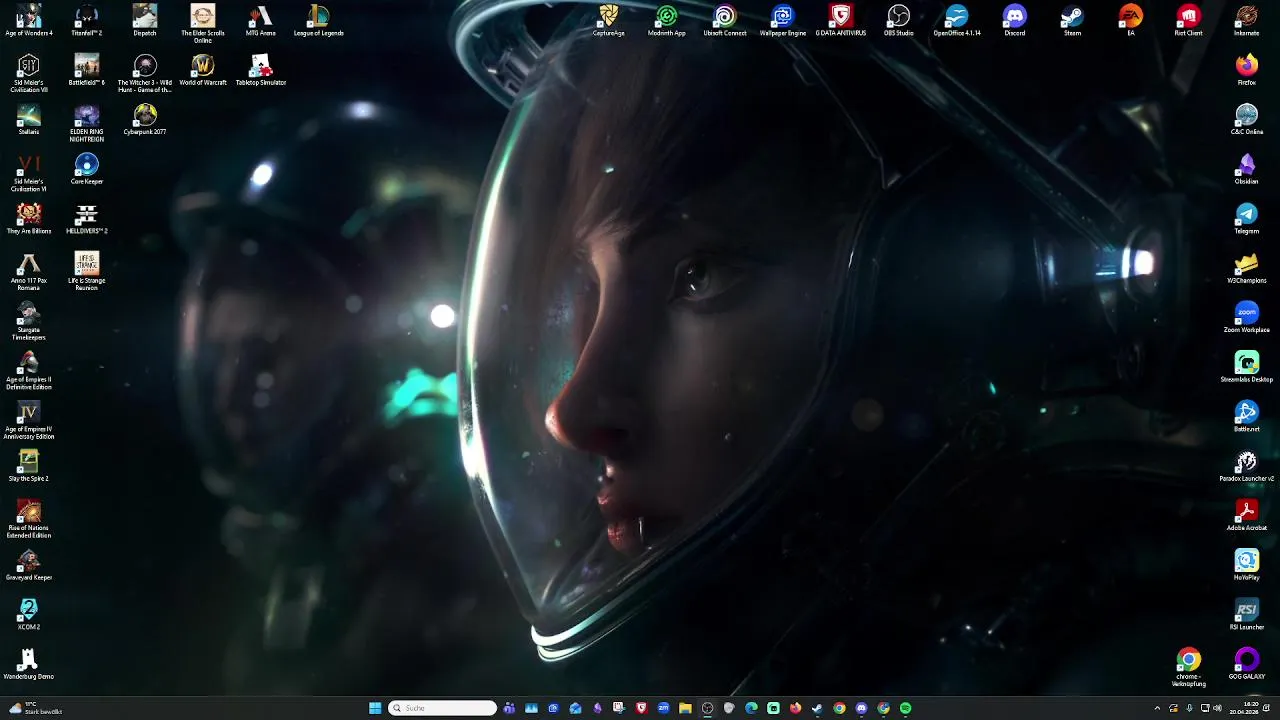This screenshot has width=1280, height=720.
Task: Open the Windows Start menu
Action: (x=375, y=708)
